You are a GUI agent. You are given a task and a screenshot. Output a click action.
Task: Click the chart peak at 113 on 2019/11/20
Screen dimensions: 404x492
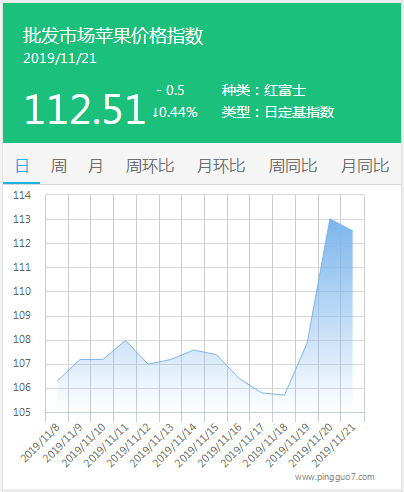(330, 219)
